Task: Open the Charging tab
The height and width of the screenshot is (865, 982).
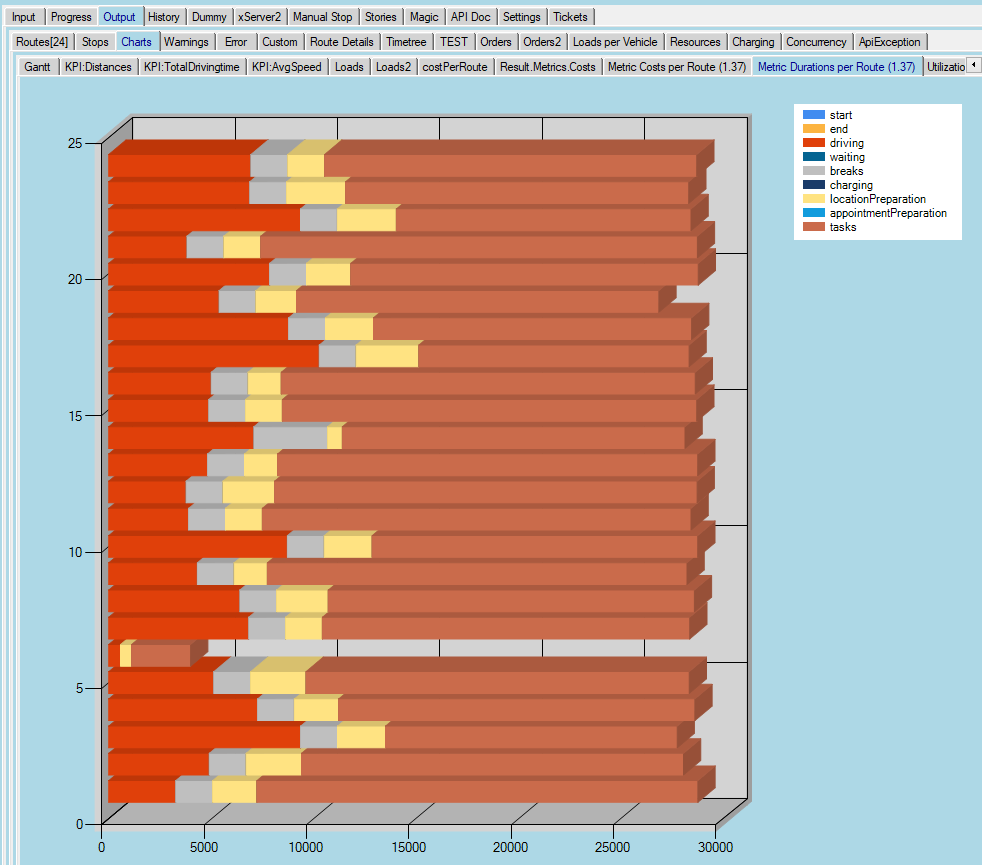Action: tap(752, 42)
